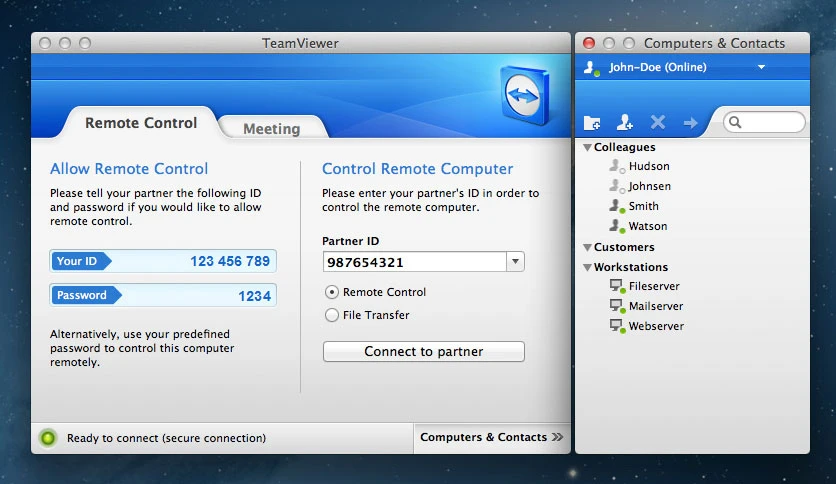Click the double chevron beside Computers & Contacts

(x=557, y=437)
